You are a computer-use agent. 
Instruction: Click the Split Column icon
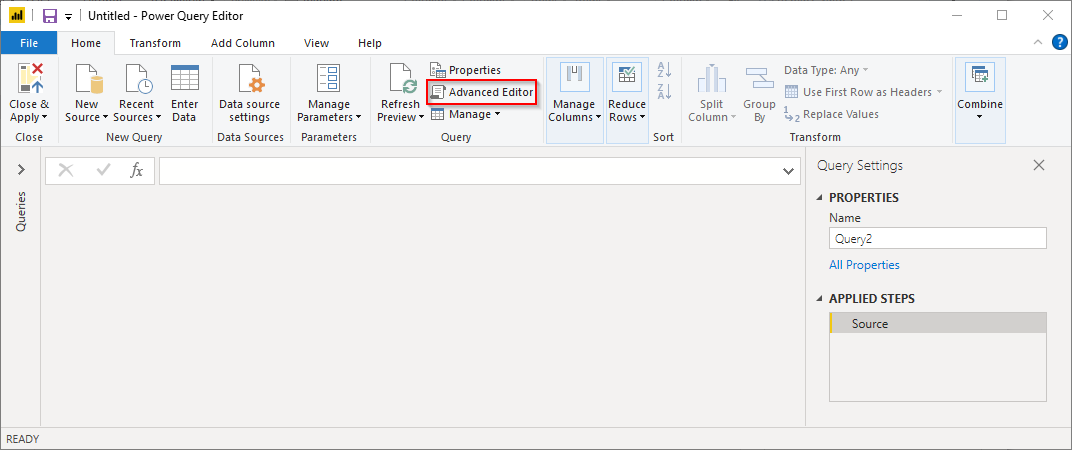coord(712,78)
